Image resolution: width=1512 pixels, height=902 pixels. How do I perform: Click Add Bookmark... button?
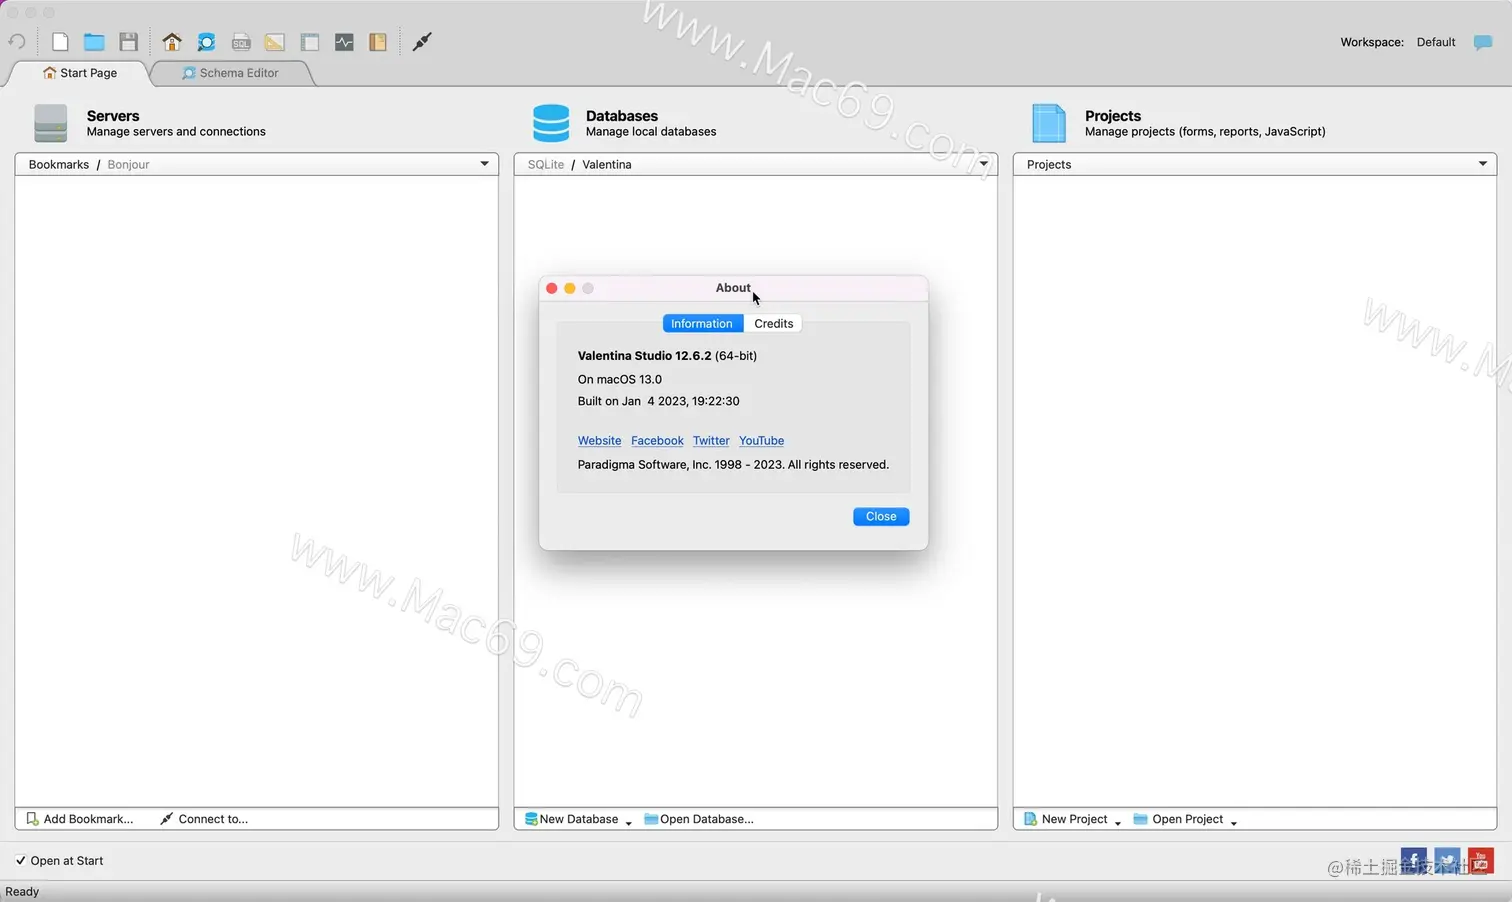[x=80, y=819]
